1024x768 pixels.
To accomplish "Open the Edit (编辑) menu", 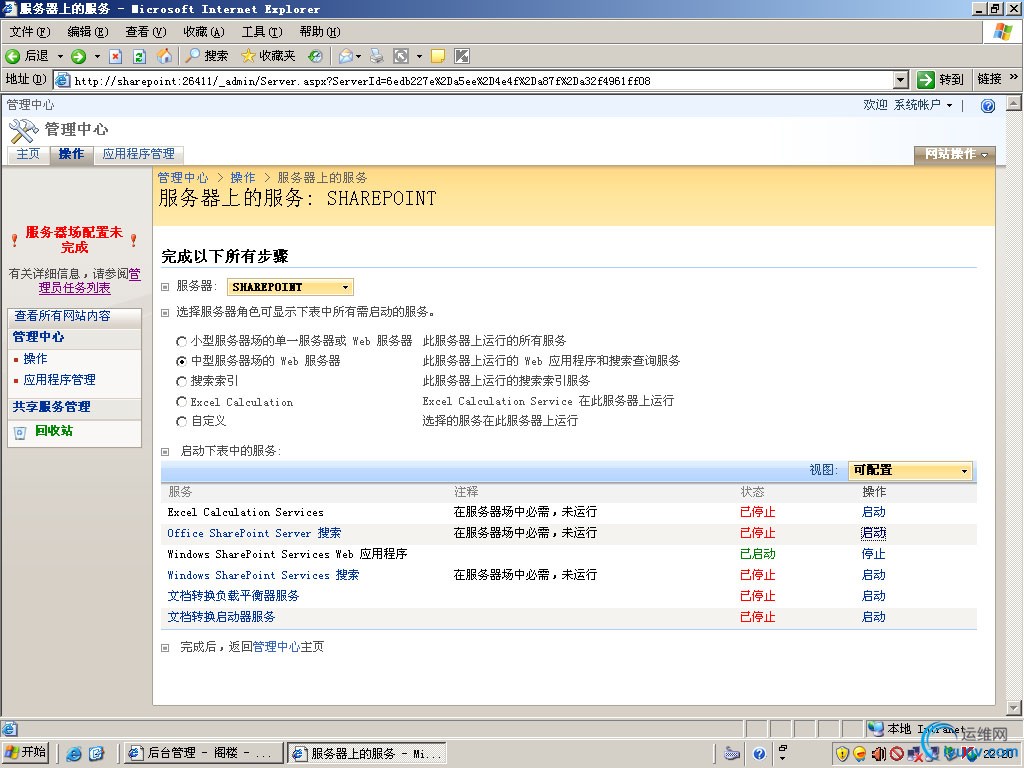I will (x=88, y=31).
